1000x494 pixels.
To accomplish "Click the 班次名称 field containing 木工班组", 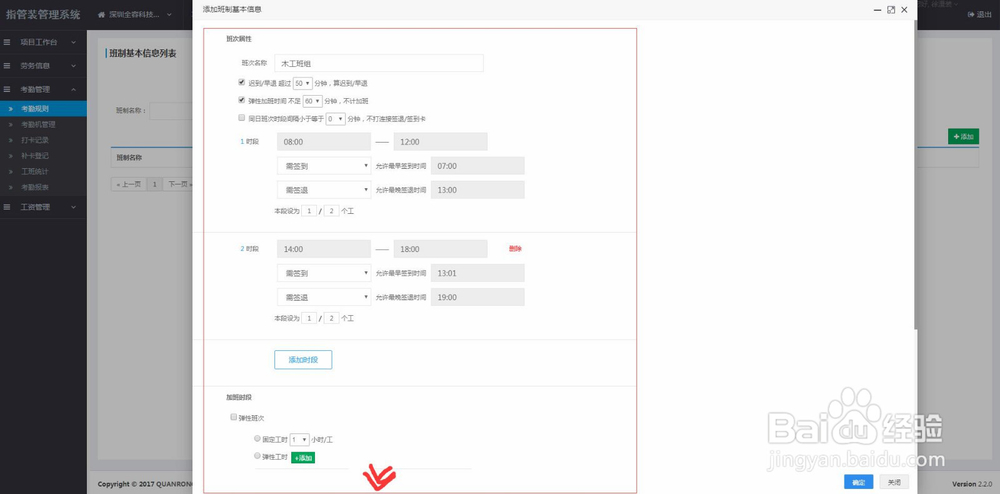I will click(x=379, y=63).
